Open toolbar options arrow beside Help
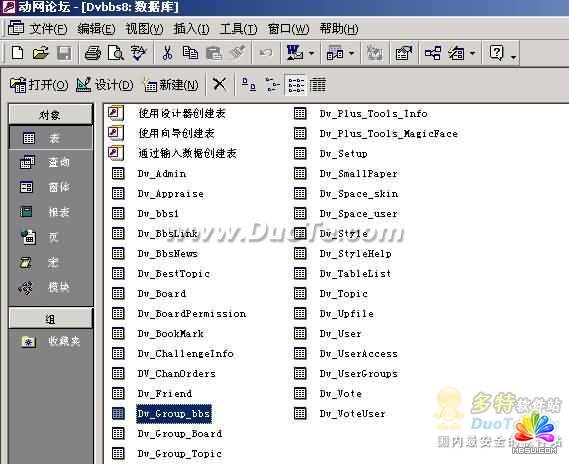 point(513,57)
